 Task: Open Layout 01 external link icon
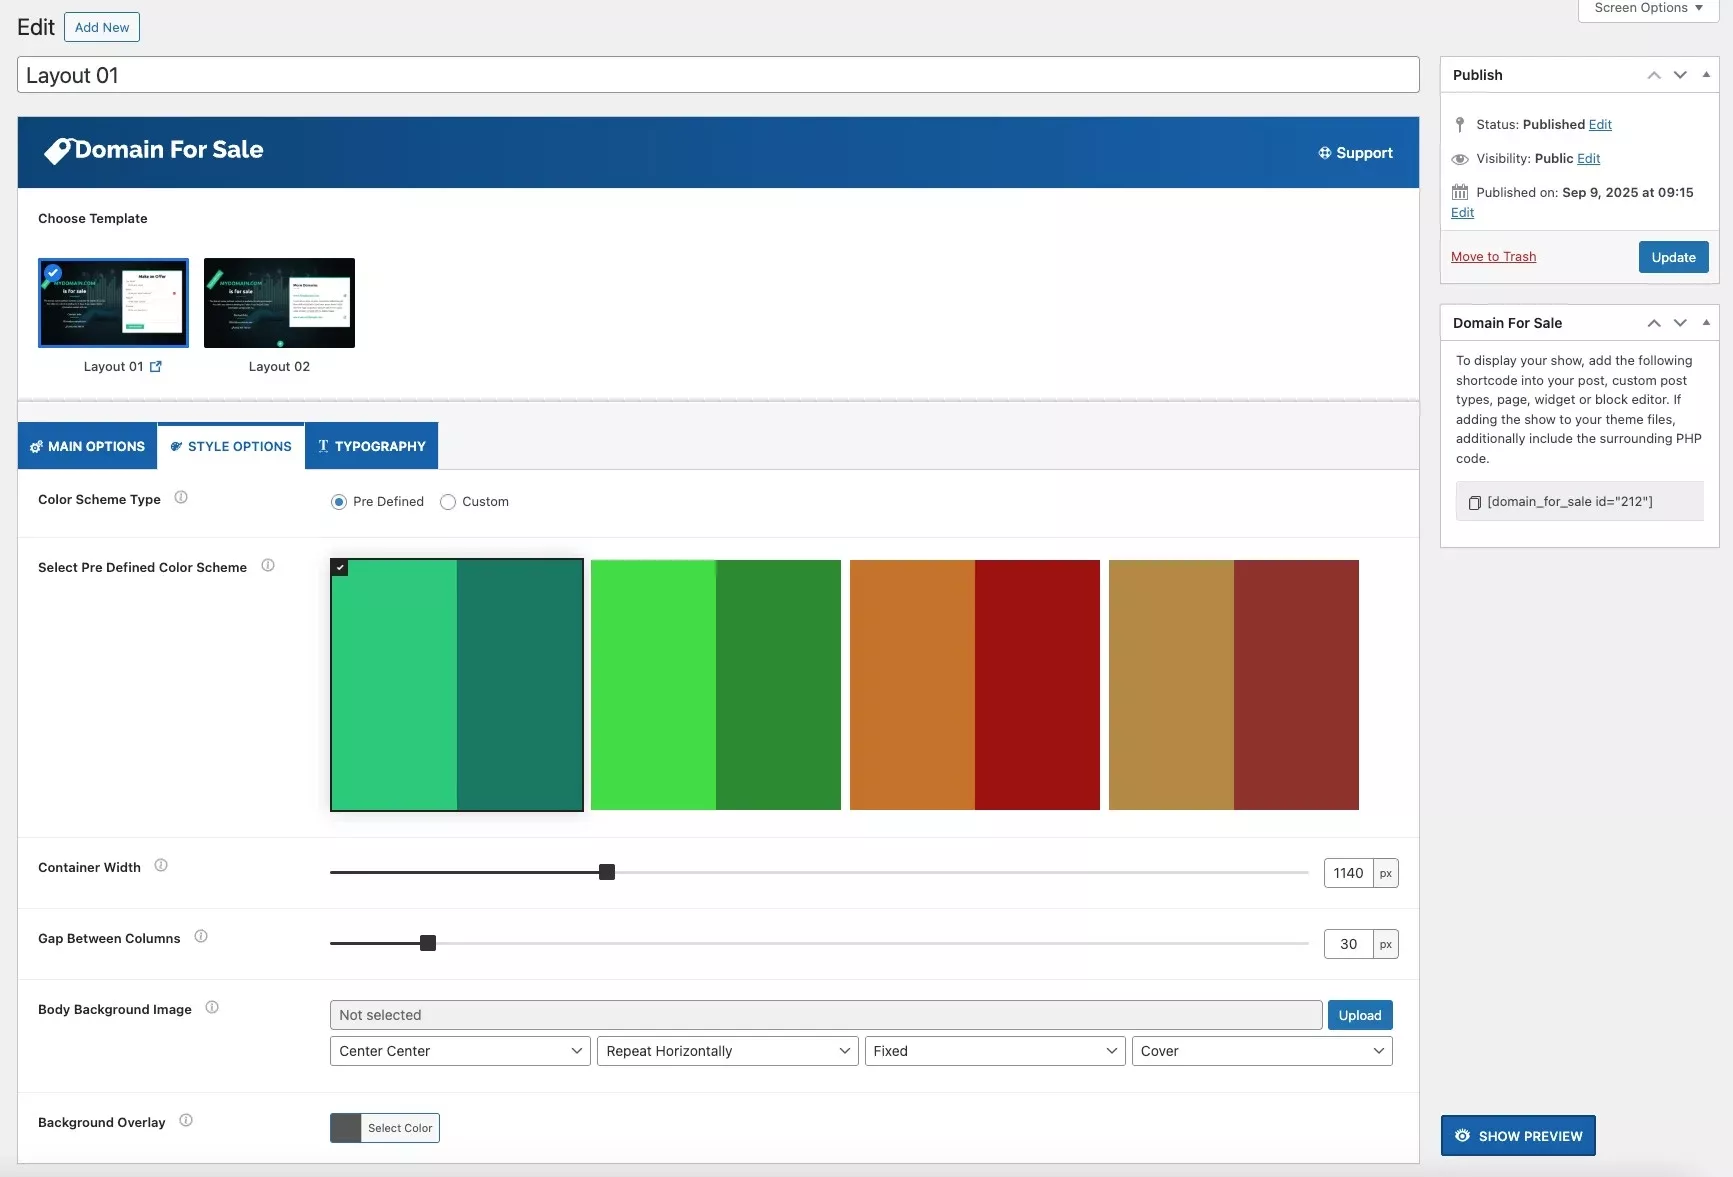click(x=156, y=367)
